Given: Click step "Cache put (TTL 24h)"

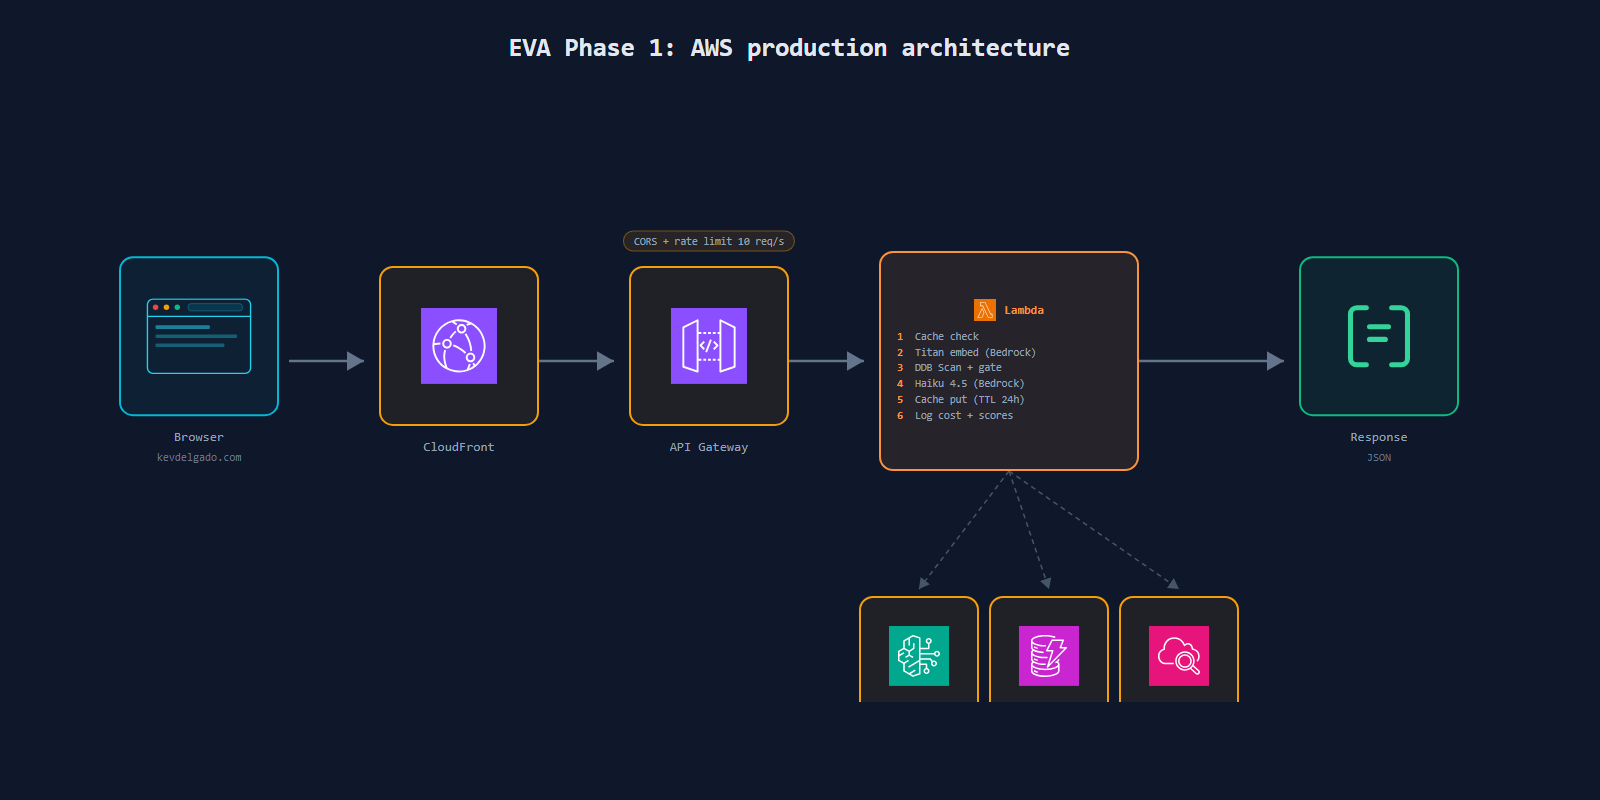Looking at the screenshot, I should 969,400.
